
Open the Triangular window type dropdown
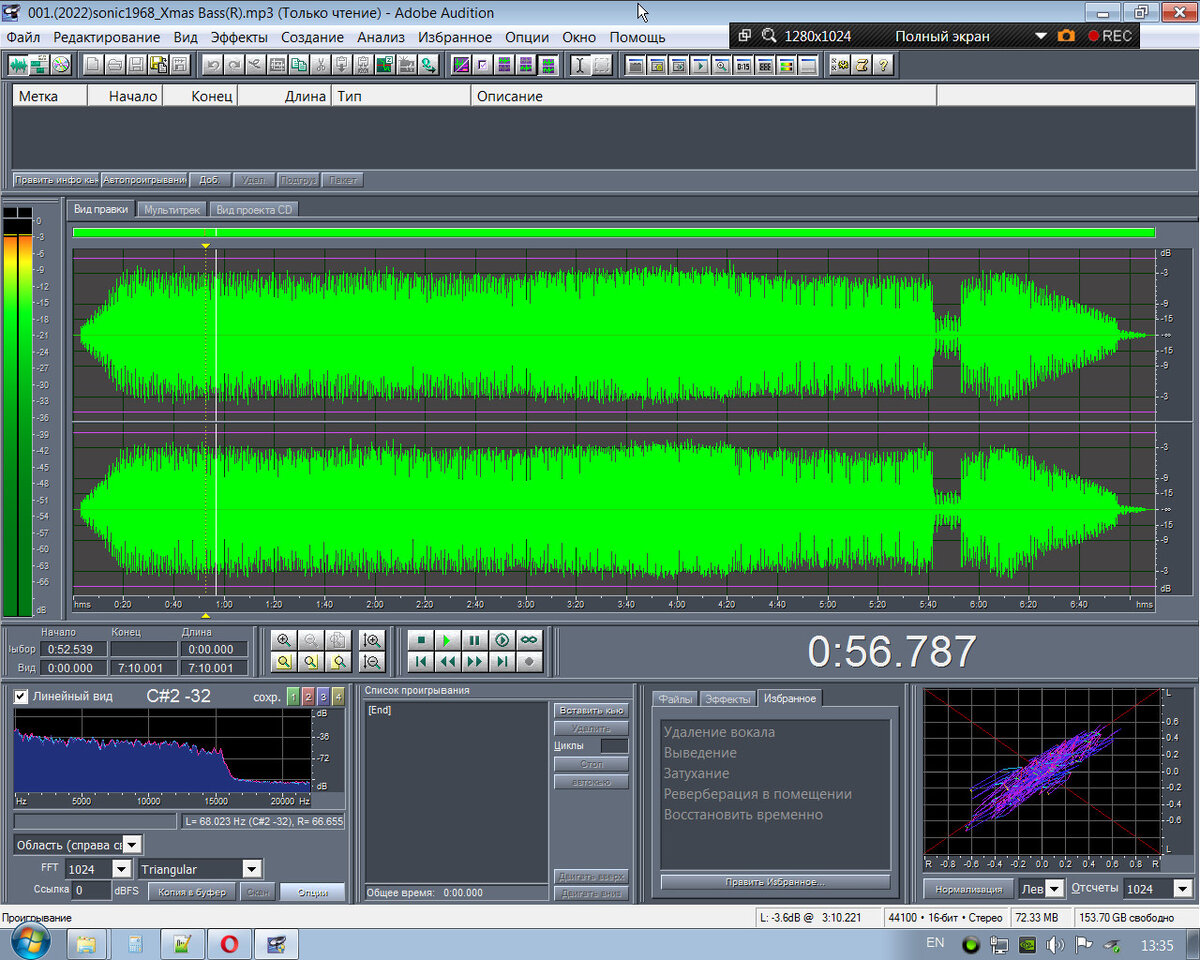(x=252, y=869)
